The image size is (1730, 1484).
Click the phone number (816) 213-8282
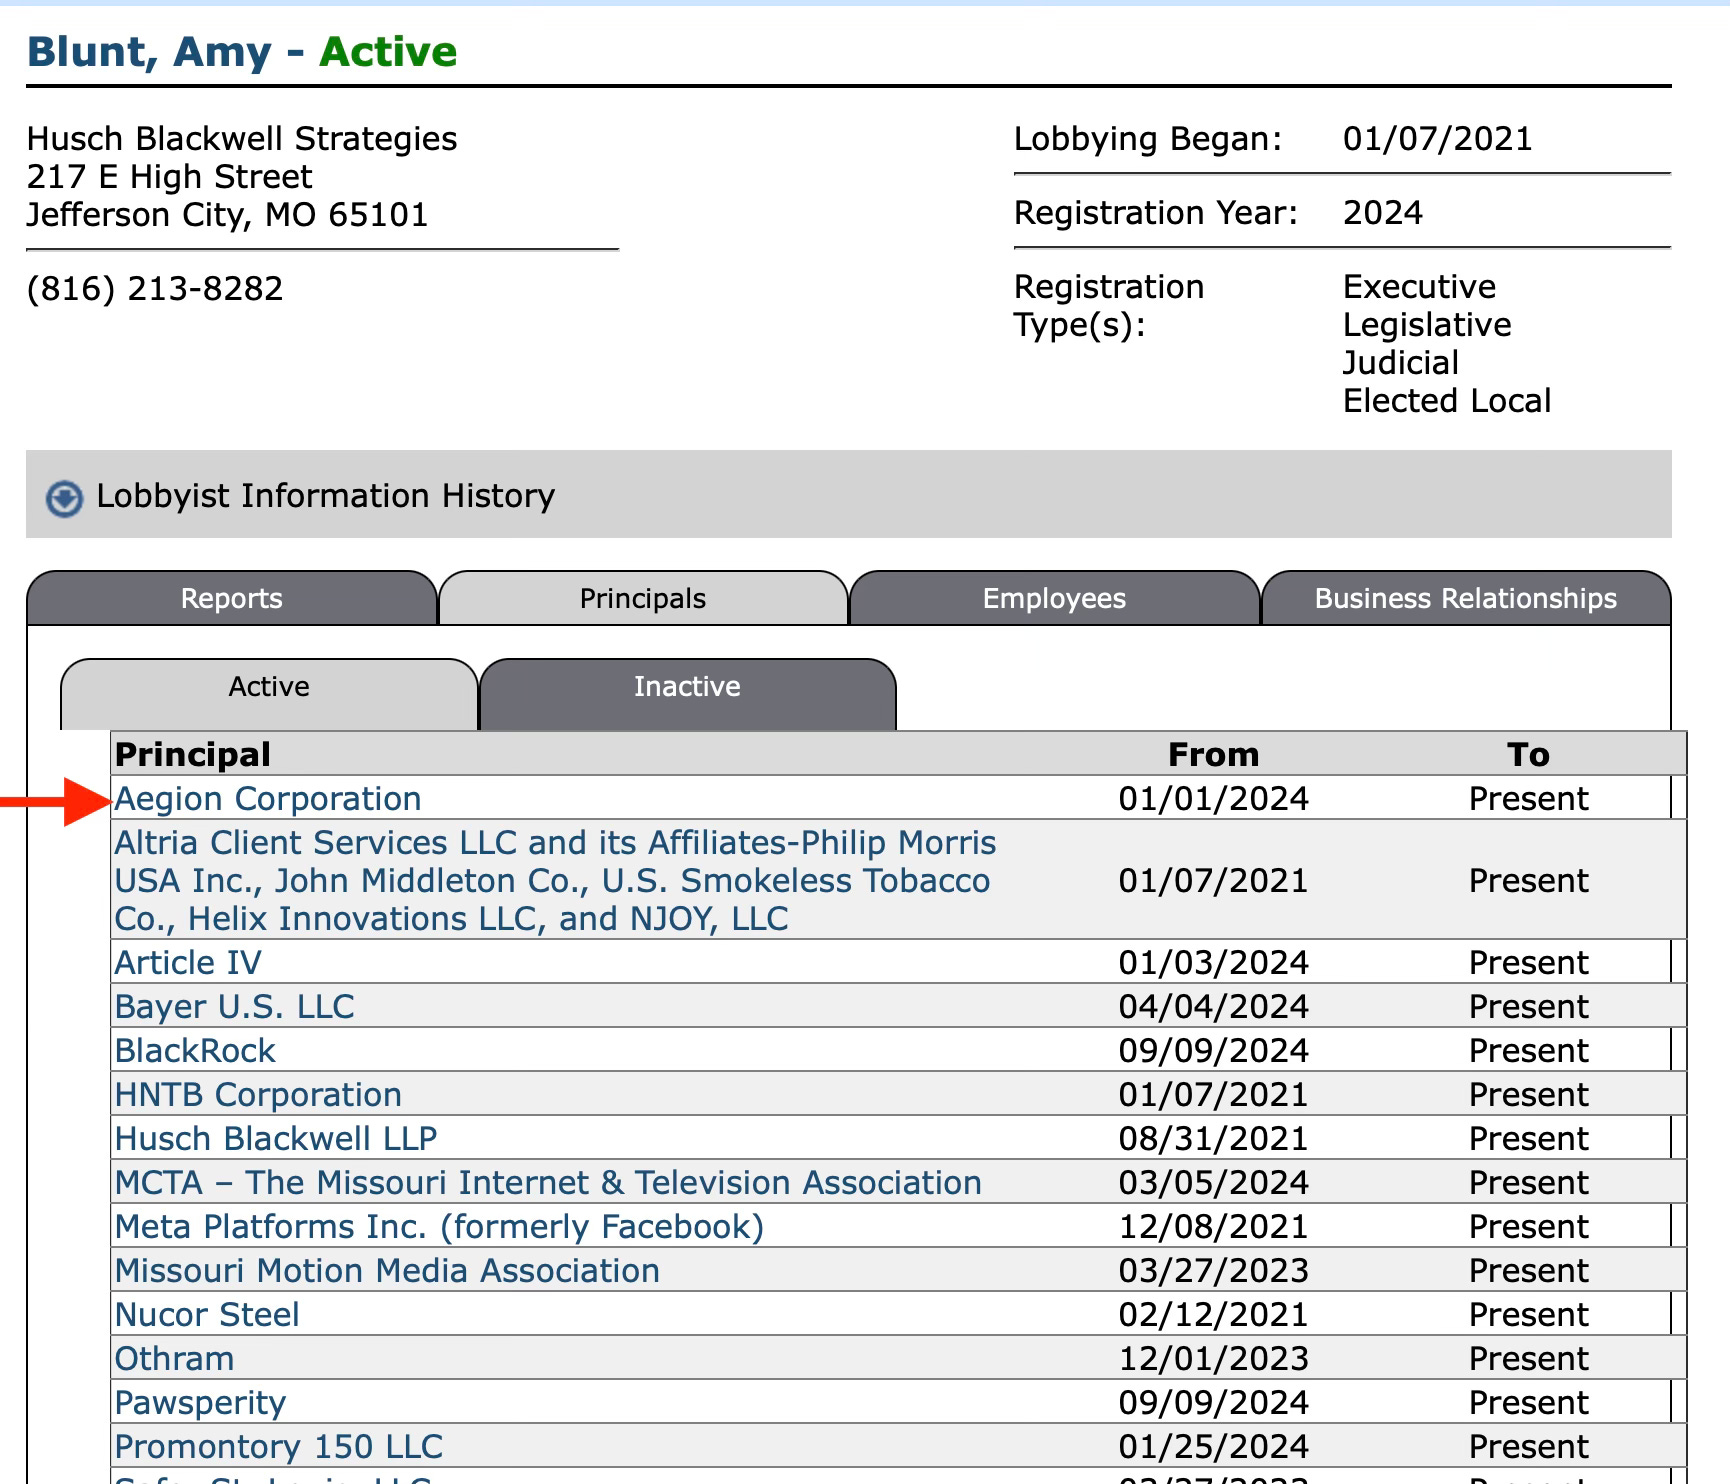pos(155,289)
